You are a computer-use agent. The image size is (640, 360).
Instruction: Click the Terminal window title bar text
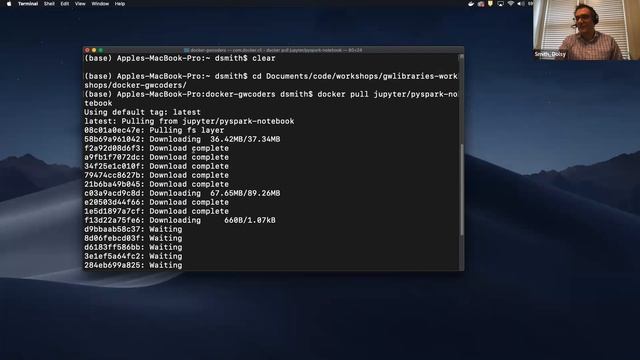(276, 50)
